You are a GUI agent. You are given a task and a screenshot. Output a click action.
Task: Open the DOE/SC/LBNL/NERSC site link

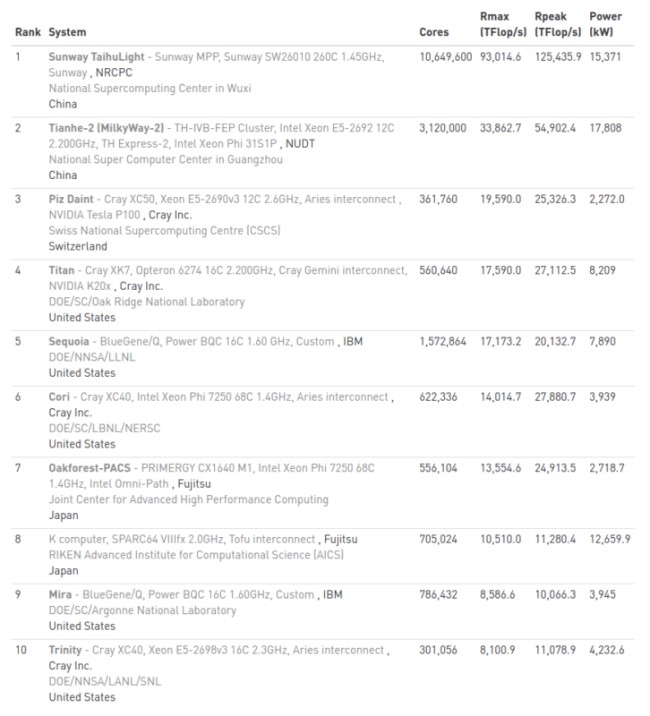pyautogui.click(x=105, y=428)
